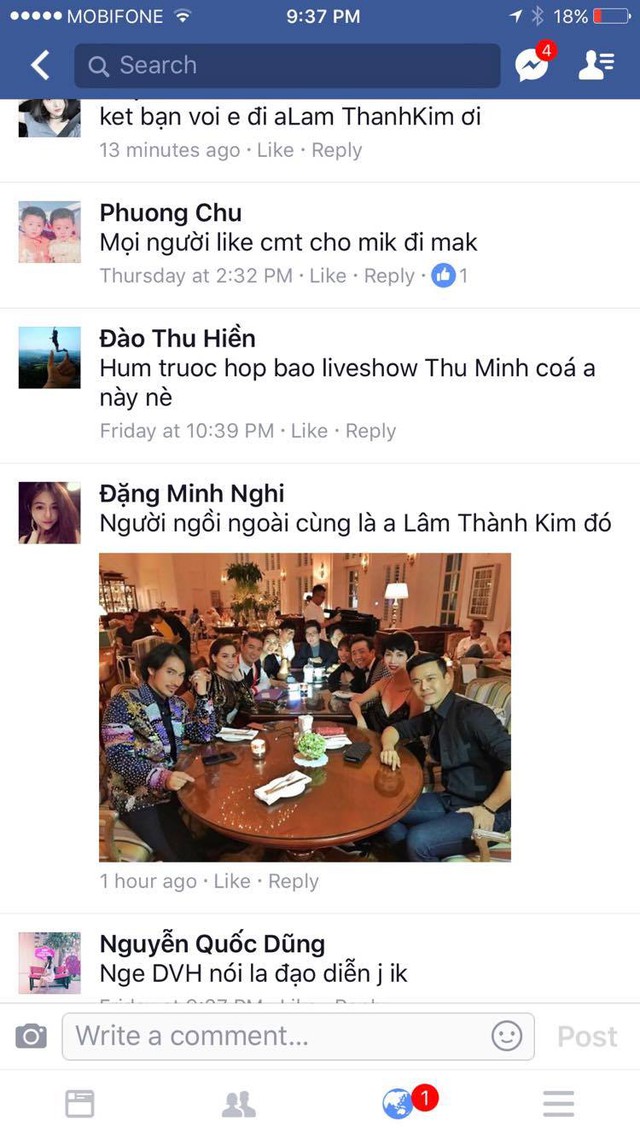Screen dimensions: 640x1138
Task: Tap Write a comment field
Action: 298,1036
